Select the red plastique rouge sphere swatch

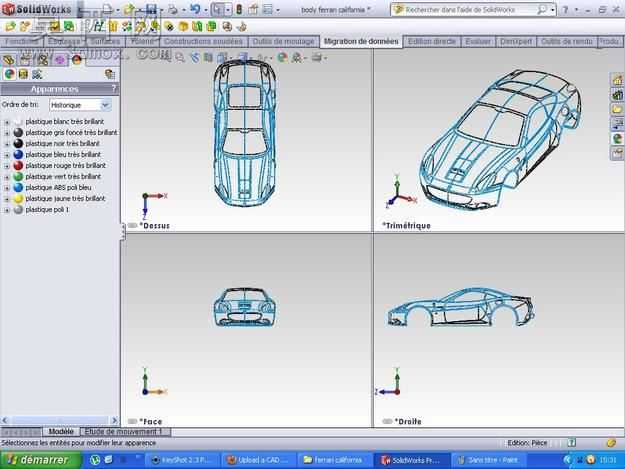(18, 165)
